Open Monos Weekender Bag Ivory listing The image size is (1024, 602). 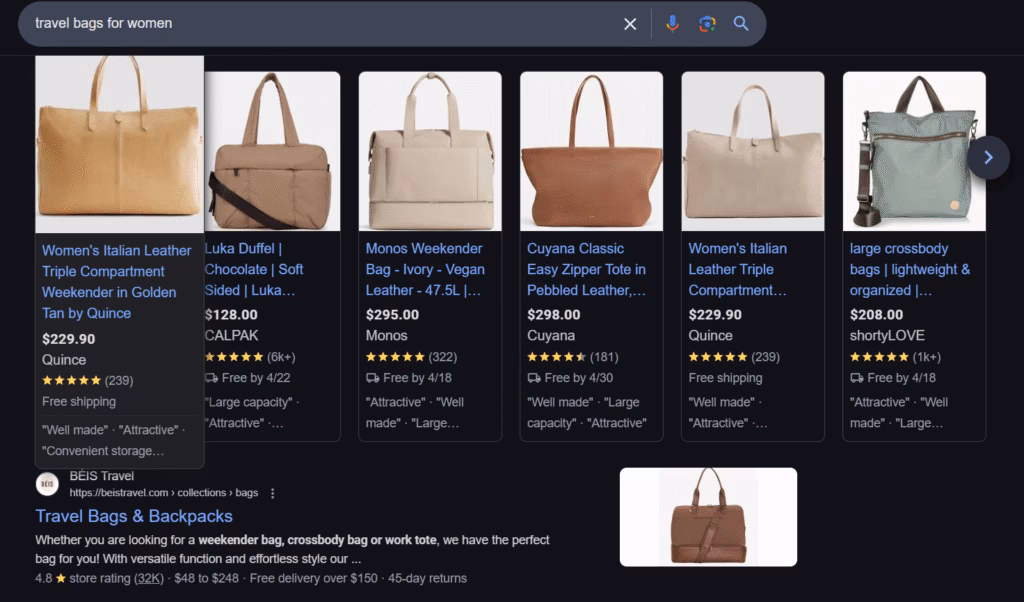(x=424, y=269)
